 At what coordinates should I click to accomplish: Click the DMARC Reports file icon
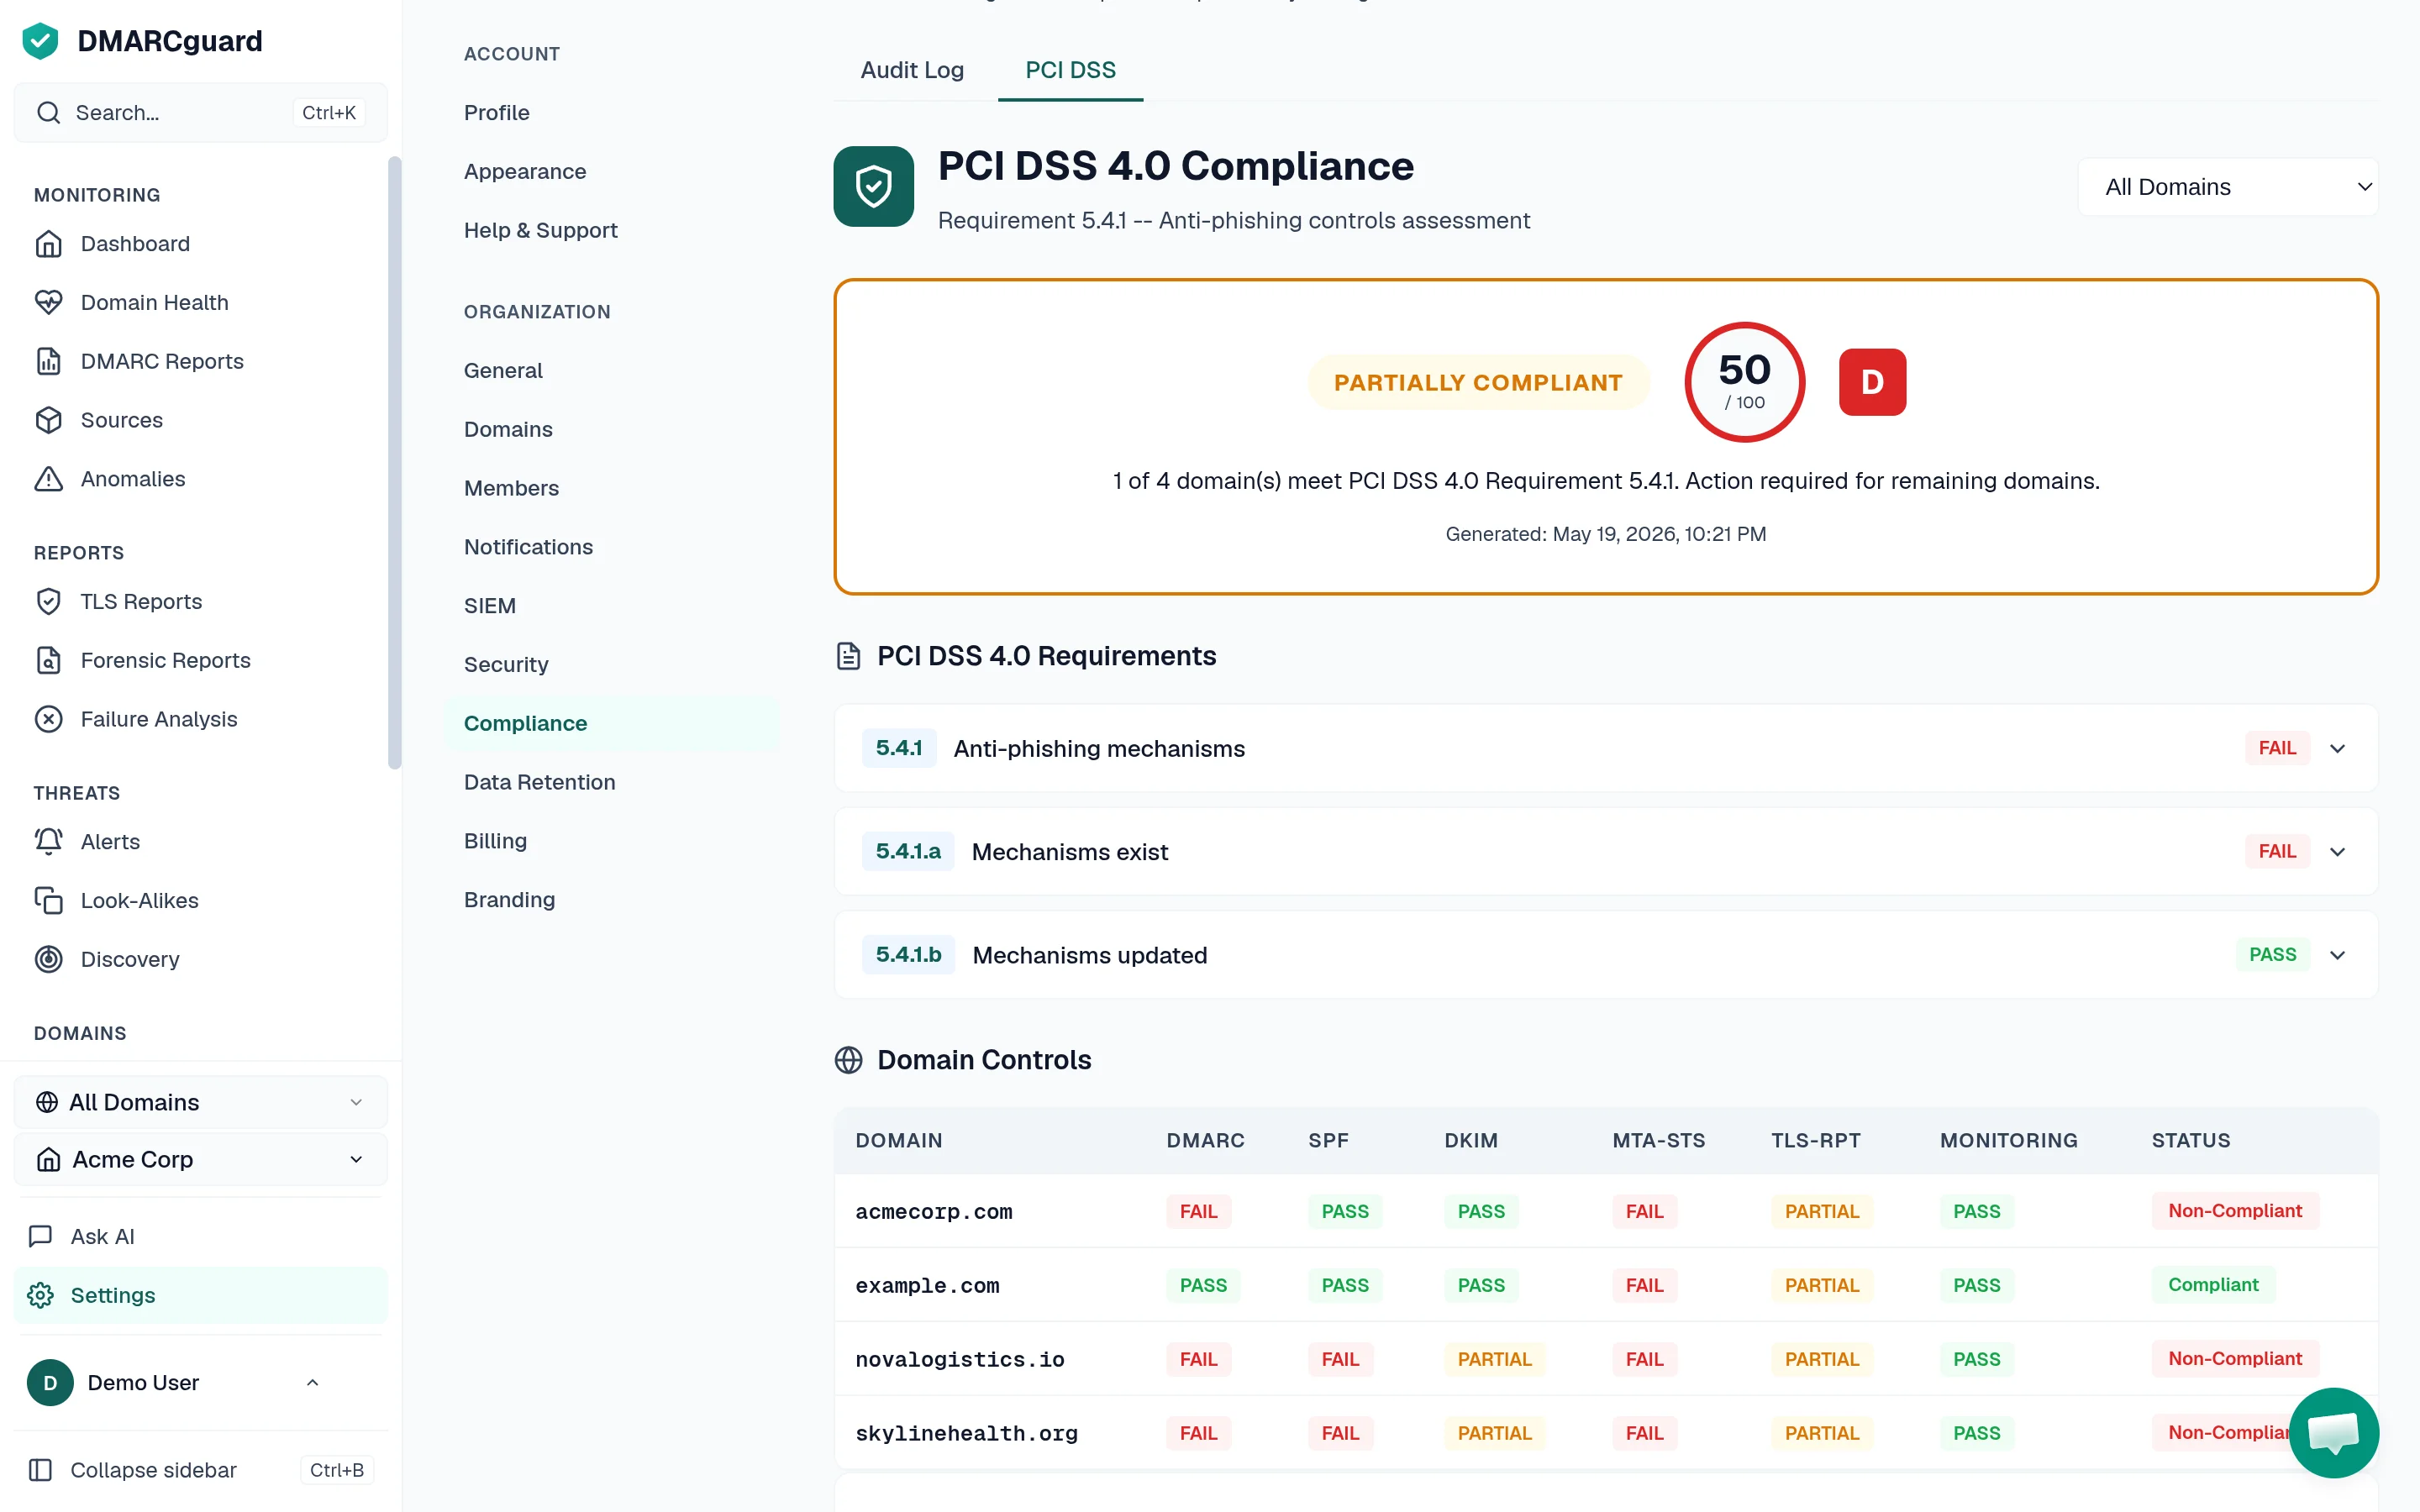[48, 361]
